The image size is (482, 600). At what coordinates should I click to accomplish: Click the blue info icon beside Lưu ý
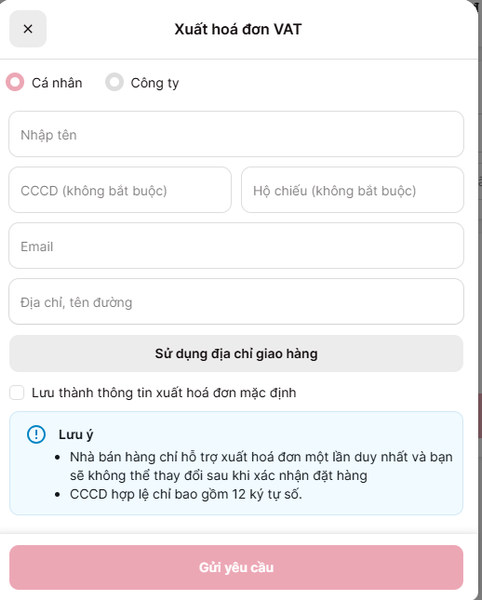point(36,434)
